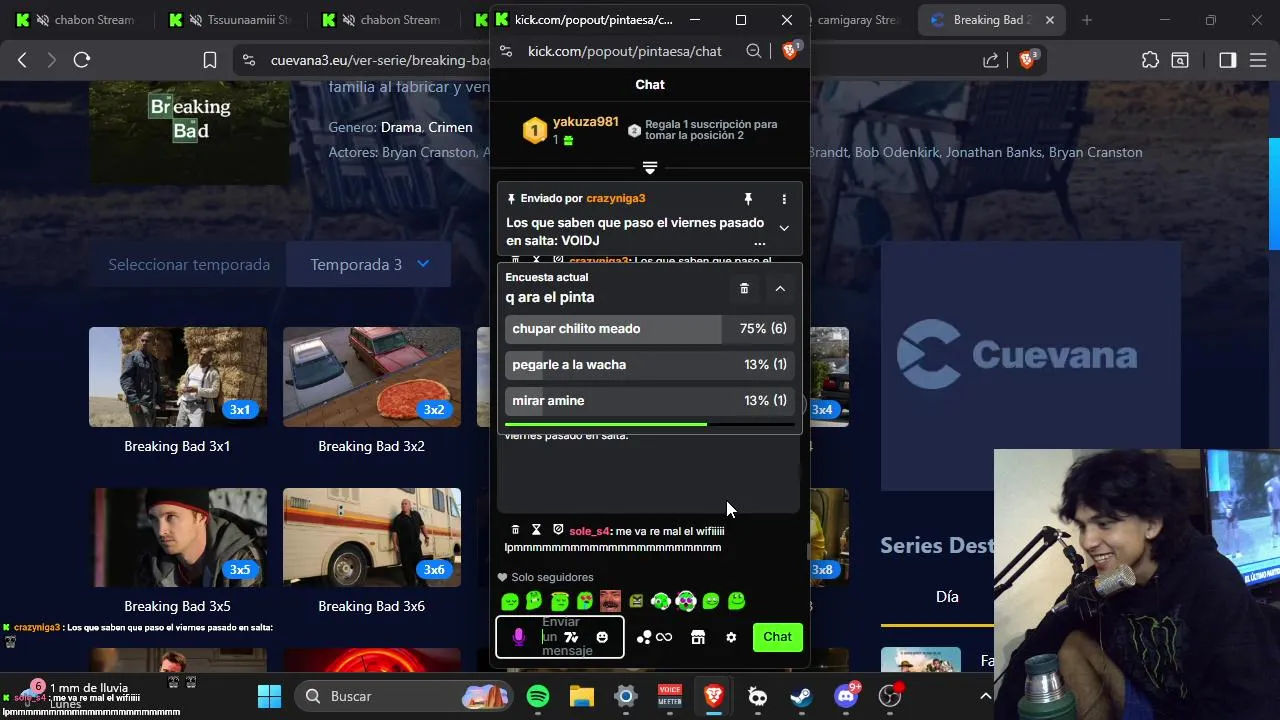Viewport: 1280px width, 720px height.
Task: Click the kick.com popout address bar
Action: [x=625, y=51]
